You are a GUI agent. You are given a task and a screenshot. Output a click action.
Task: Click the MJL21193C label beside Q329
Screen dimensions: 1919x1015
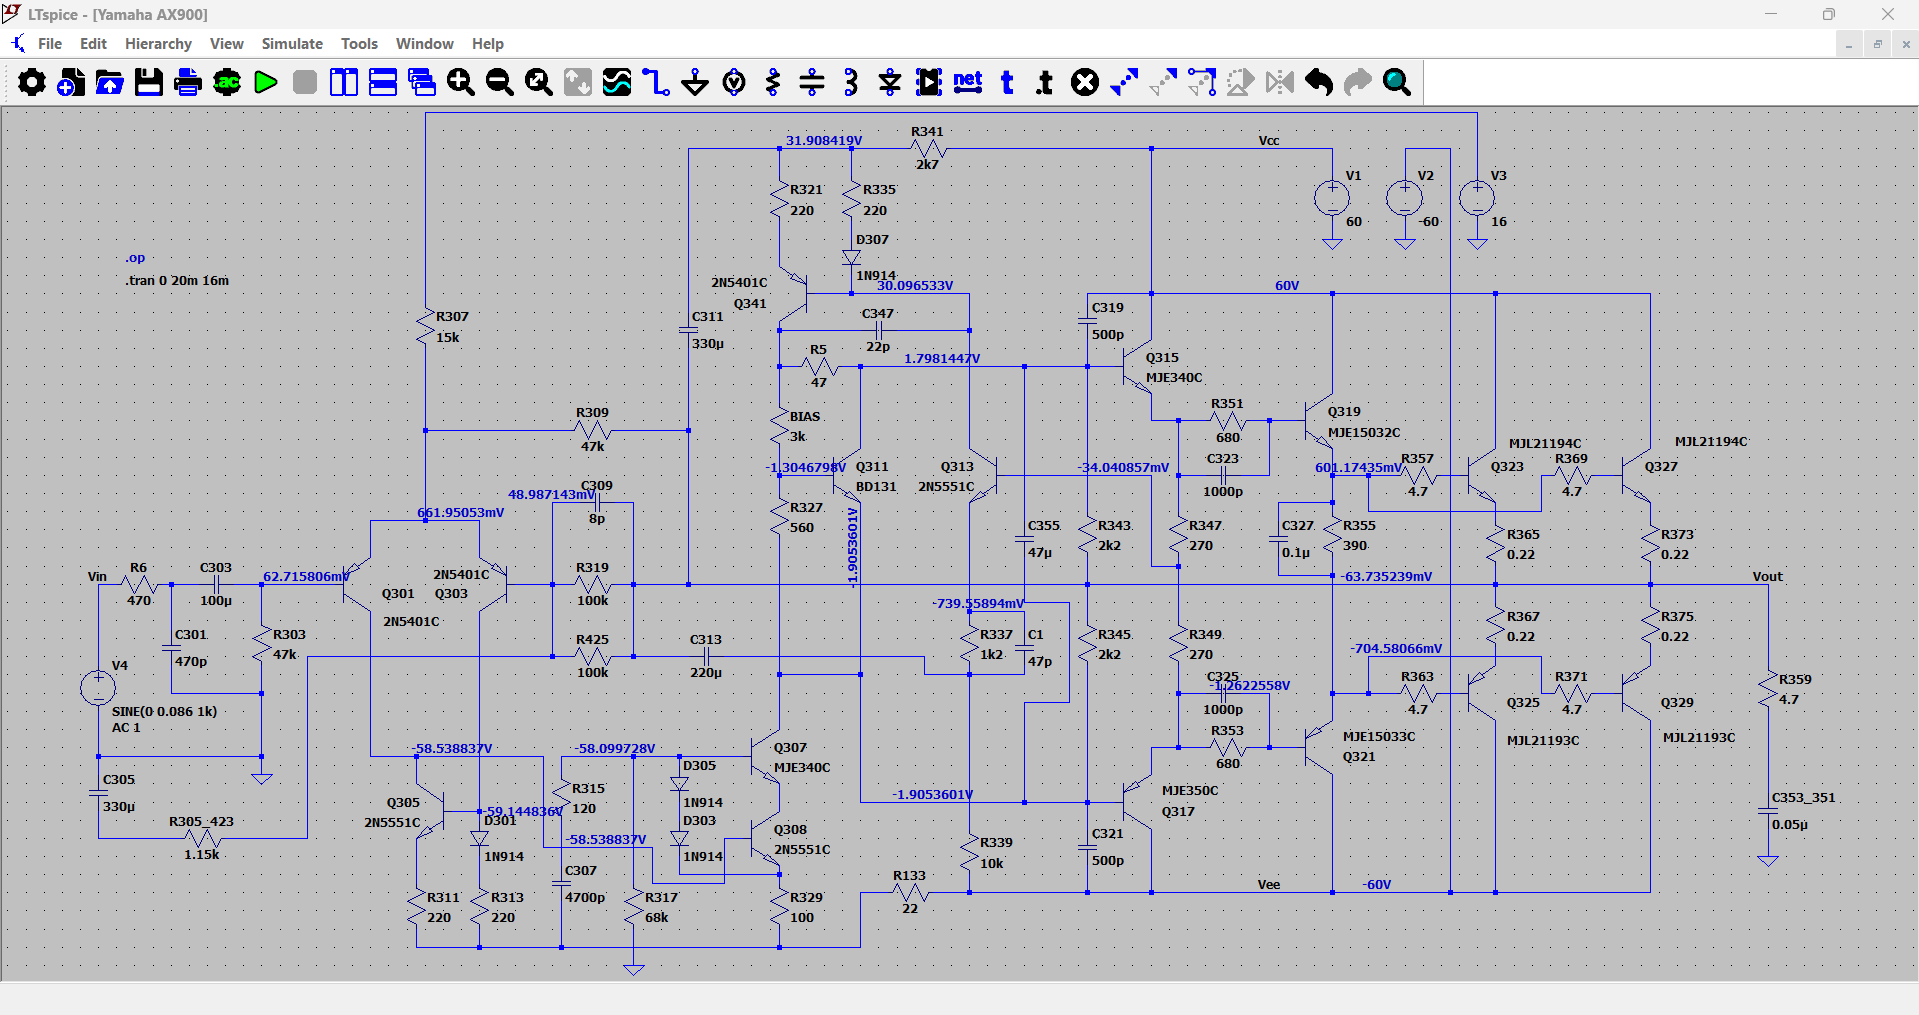pos(1699,738)
